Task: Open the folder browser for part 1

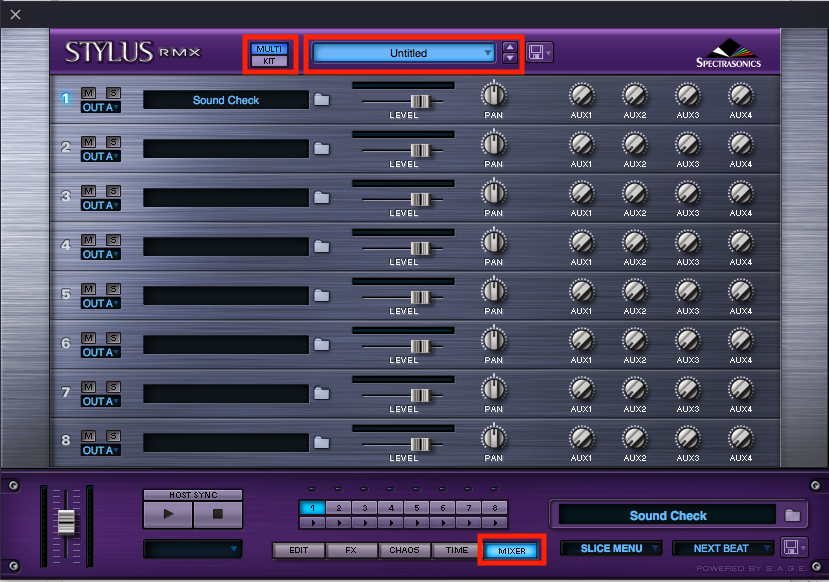Action: 321,99
